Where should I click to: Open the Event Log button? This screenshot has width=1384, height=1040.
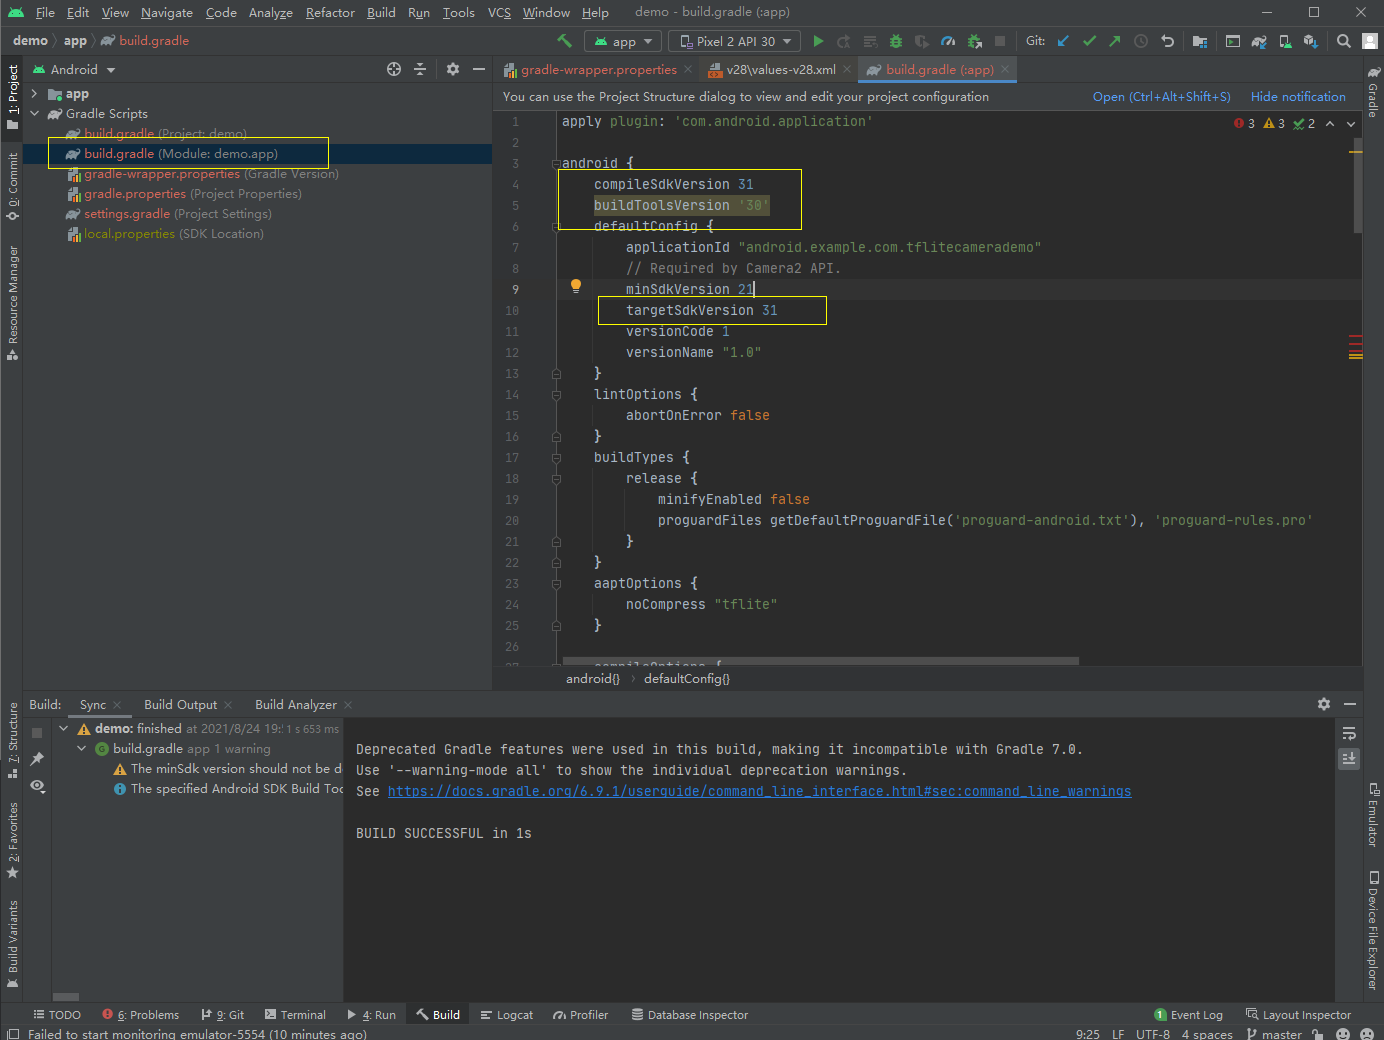coord(1188,1015)
